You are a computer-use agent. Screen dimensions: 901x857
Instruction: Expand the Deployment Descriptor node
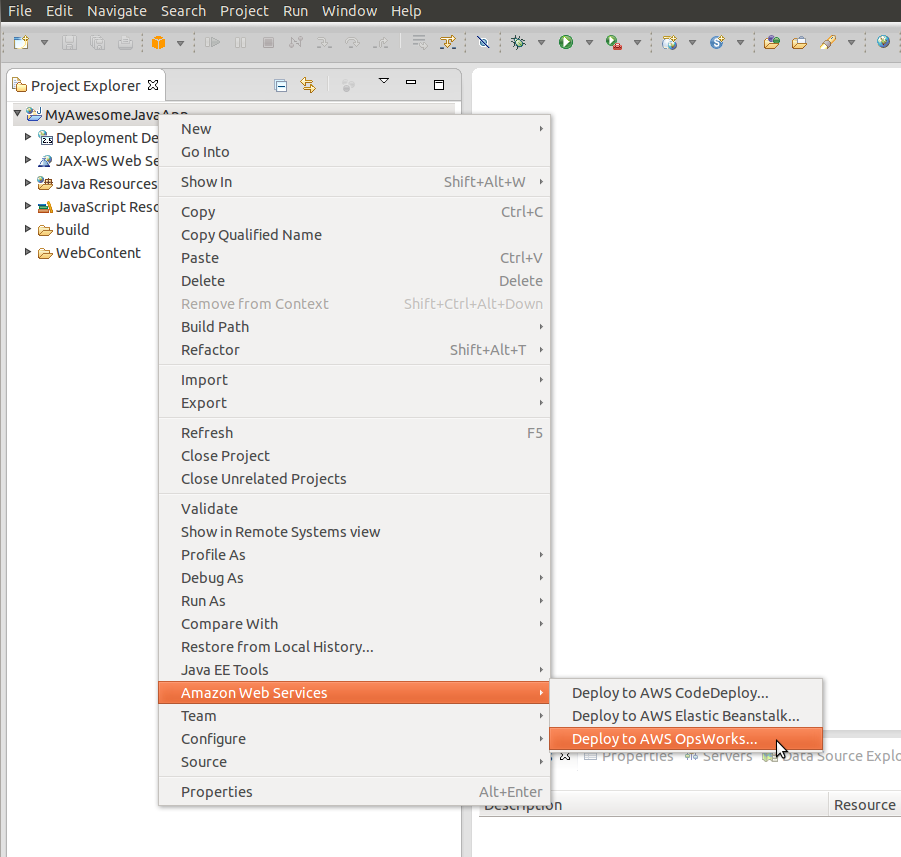(x=28, y=137)
